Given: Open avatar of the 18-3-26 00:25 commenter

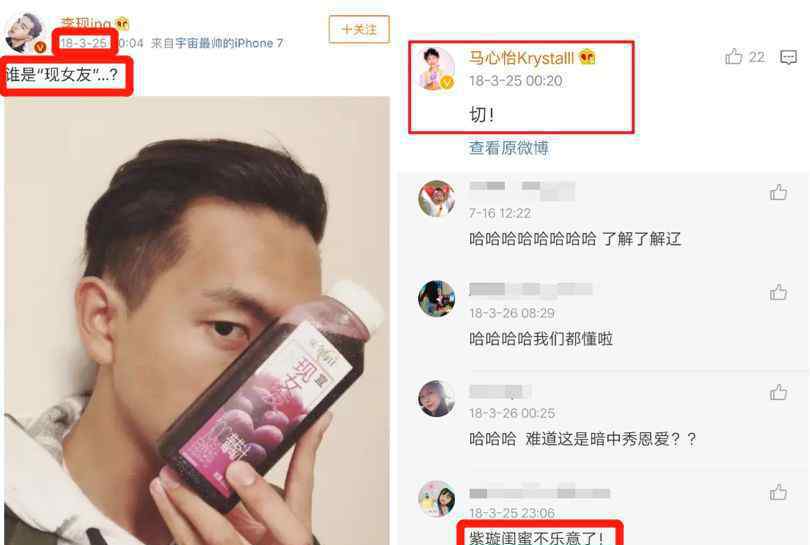Looking at the screenshot, I should coord(437,398).
